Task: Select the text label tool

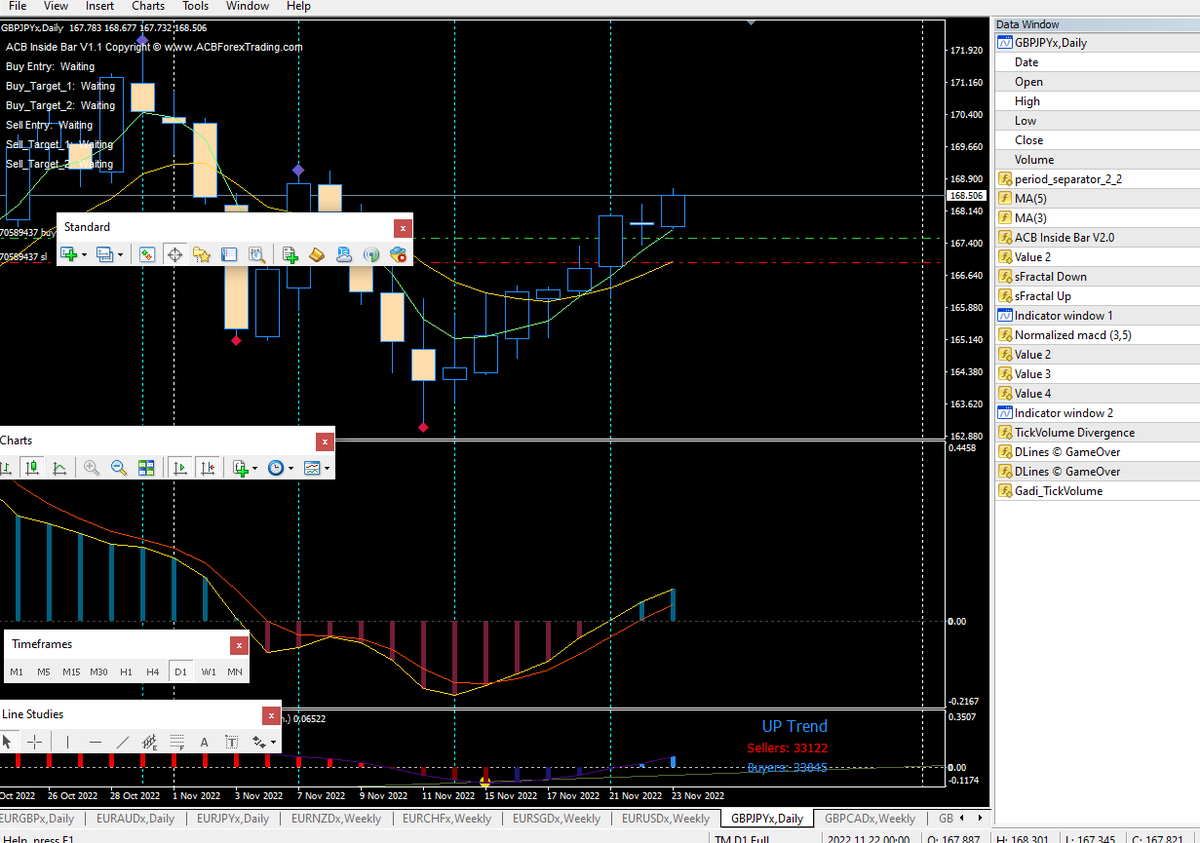Action: [x=233, y=742]
